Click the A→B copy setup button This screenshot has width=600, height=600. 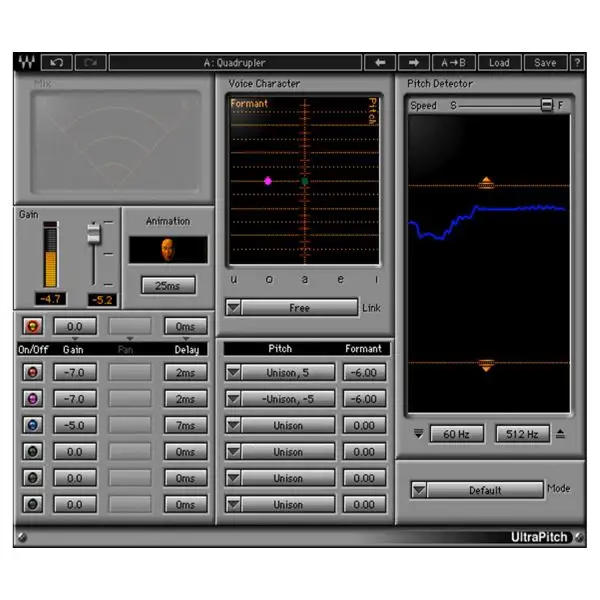pyautogui.click(x=454, y=62)
